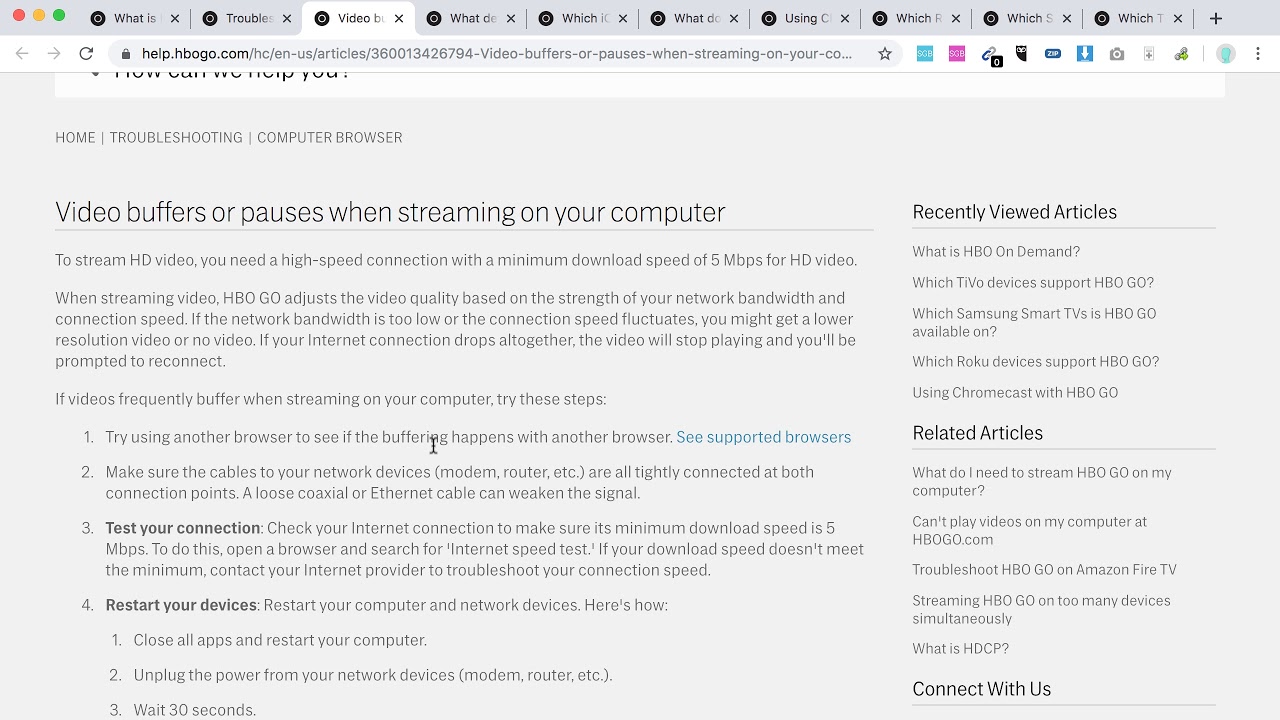The width and height of the screenshot is (1280, 720).
Task: Click 'Recently Viewed Articles' heading
Action: click(1014, 212)
